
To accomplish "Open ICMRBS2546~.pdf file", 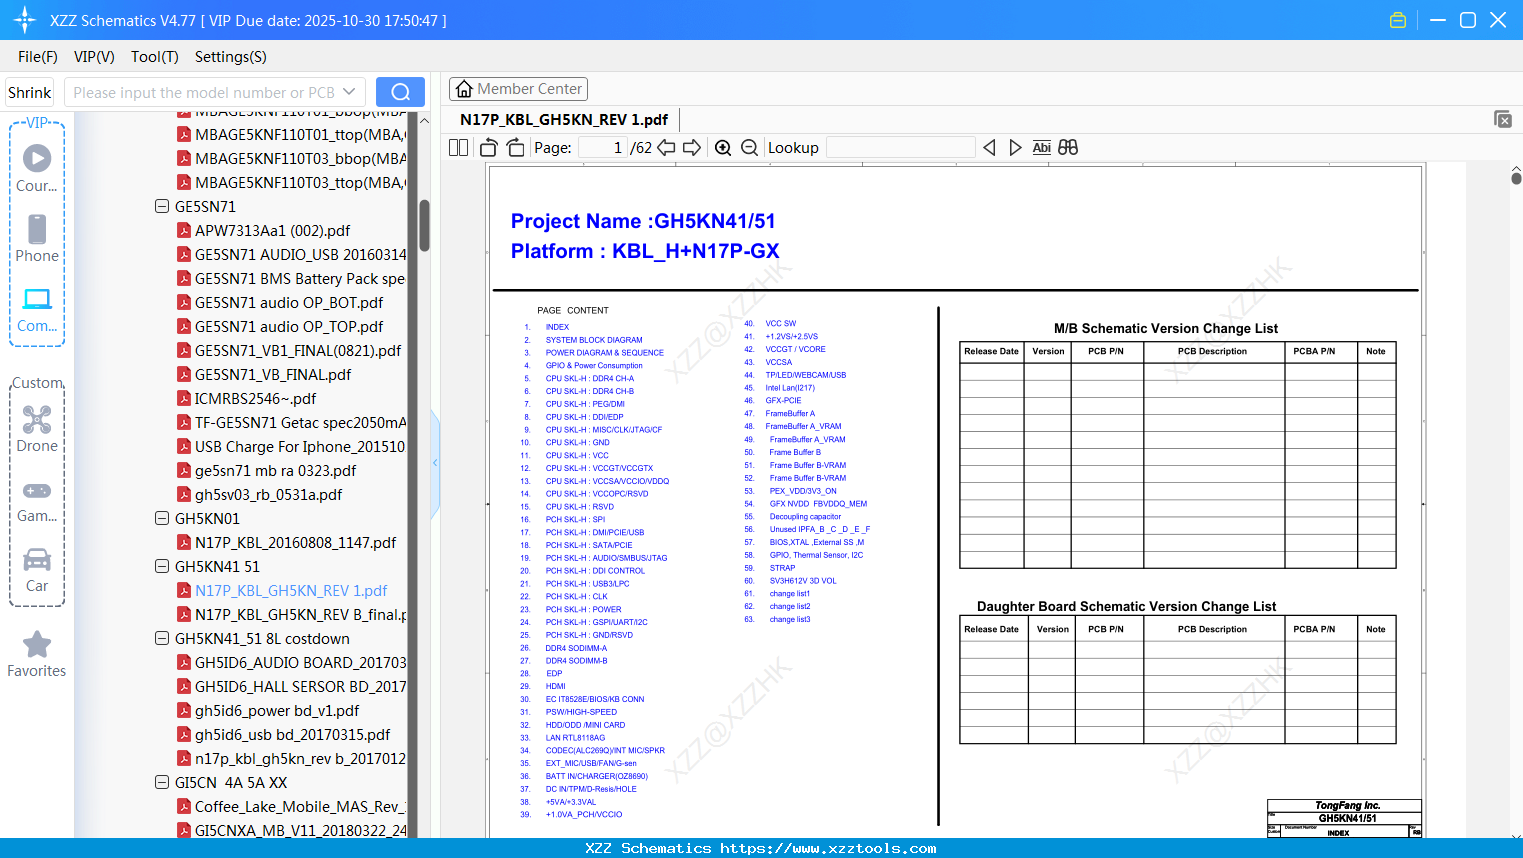I will coord(255,398).
